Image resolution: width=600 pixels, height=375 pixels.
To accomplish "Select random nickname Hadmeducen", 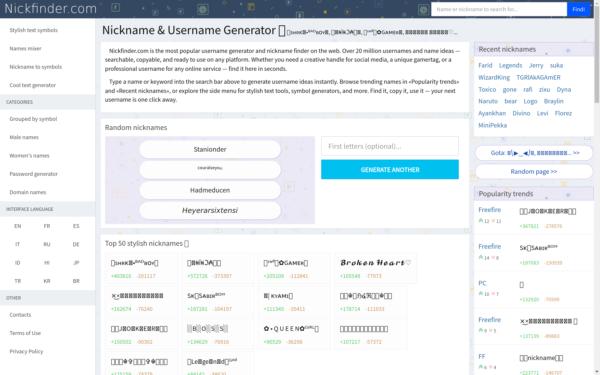I will coord(210,190).
